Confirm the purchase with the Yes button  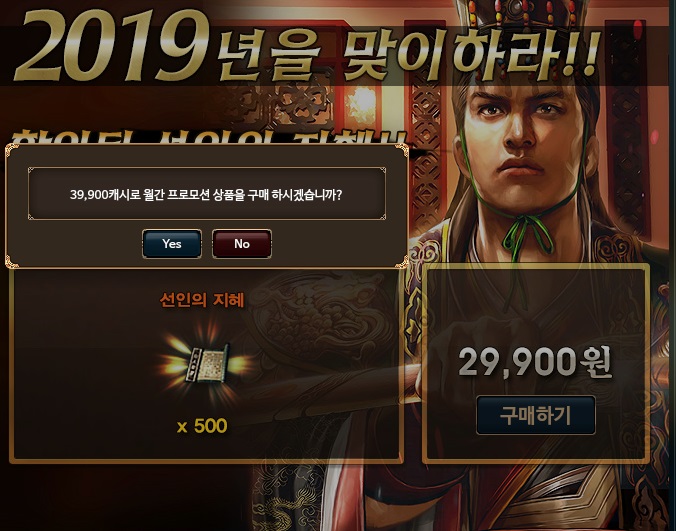pyautogui.click(x=172, y=244)
